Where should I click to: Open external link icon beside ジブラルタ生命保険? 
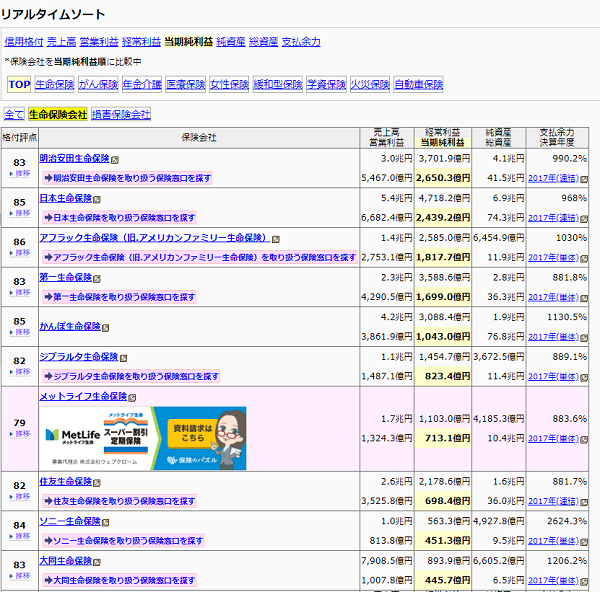click(x=123, y=358)
